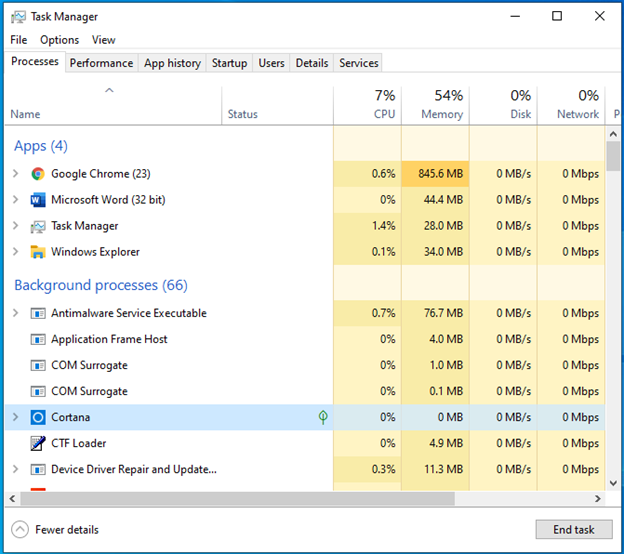Switch to the Performance tab

pyautogui.click(x=101, y=63)
